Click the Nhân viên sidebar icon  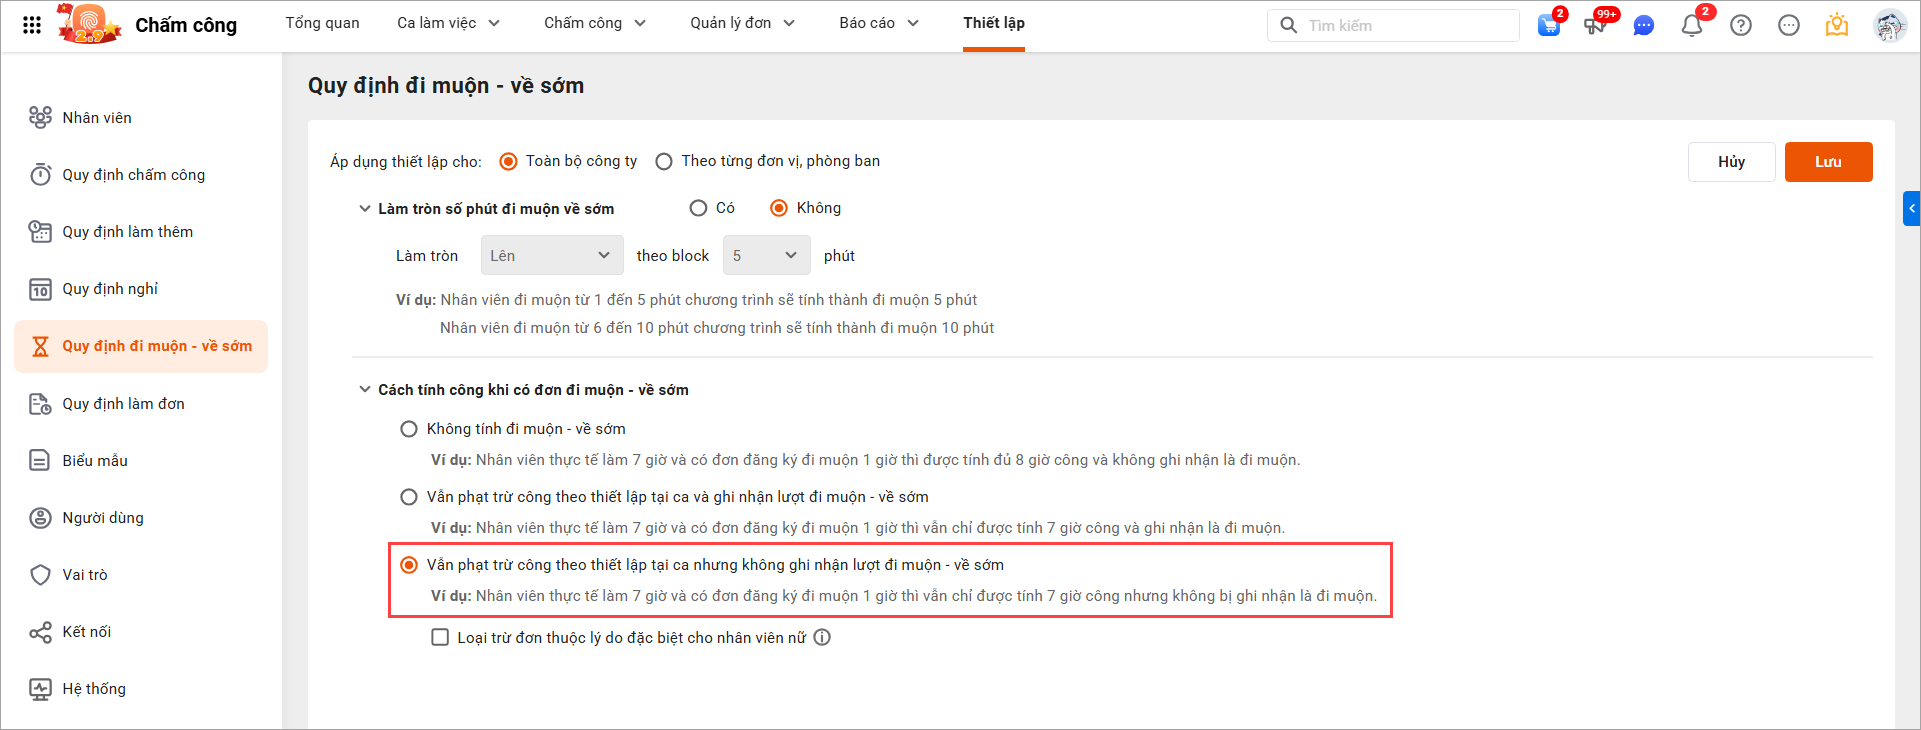coord(40,117)
